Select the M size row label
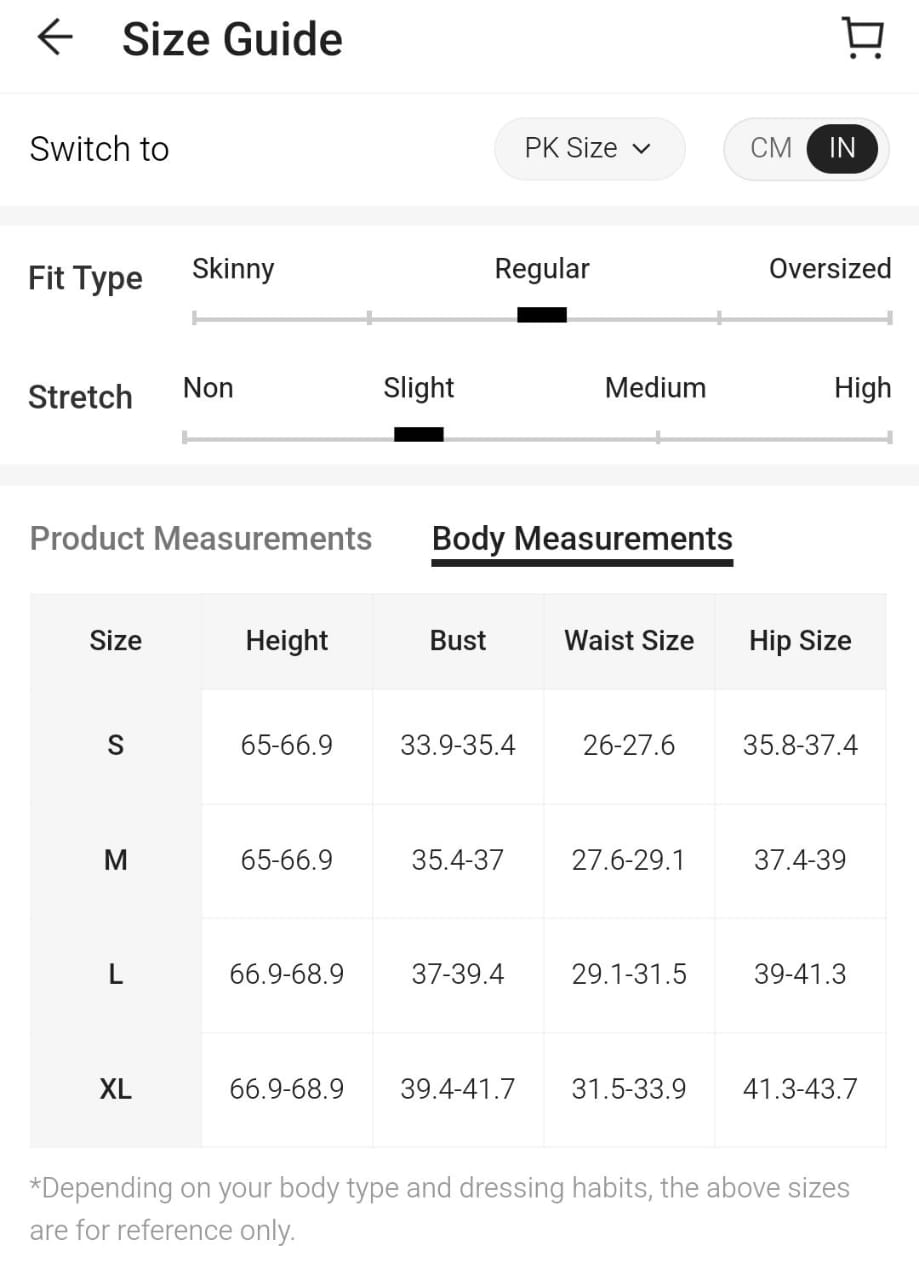The height and width of the screenshot is (1280, 919). [x=115, y=860]
